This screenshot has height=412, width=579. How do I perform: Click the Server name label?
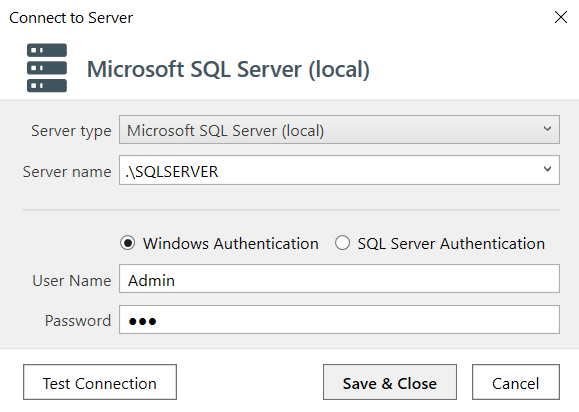[x=67, y=172]
